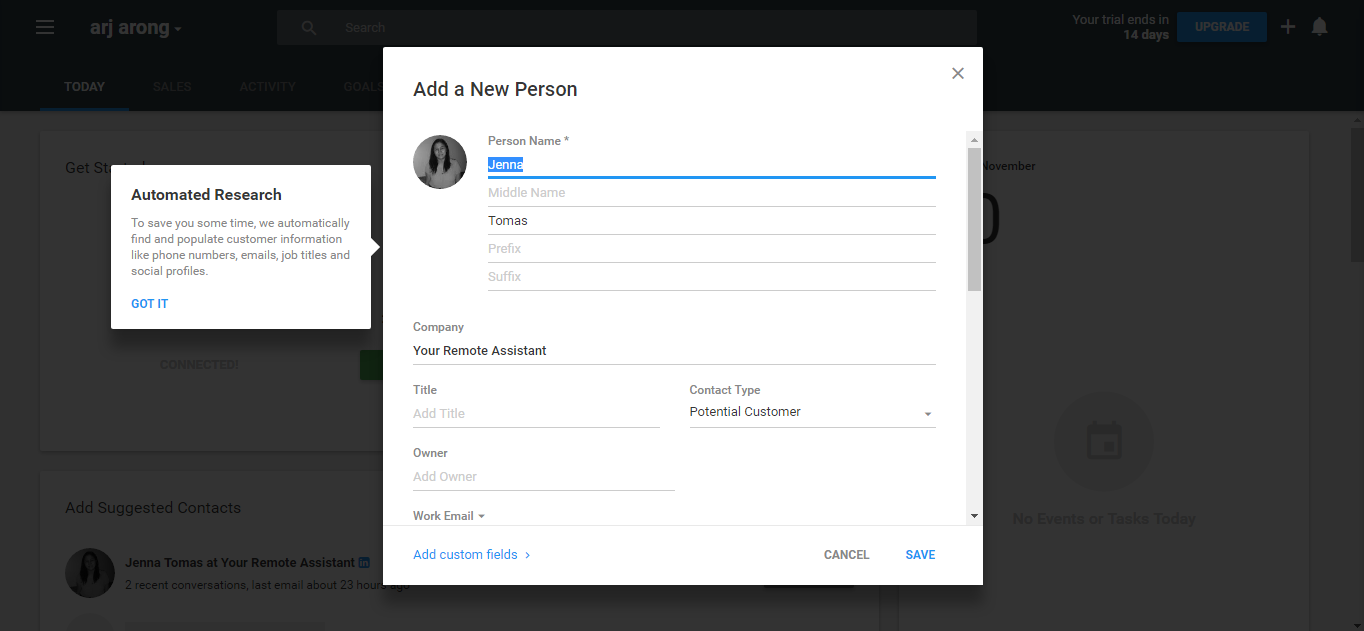Dismiss tooltip with GOT IT

click(x=150, y=304)
